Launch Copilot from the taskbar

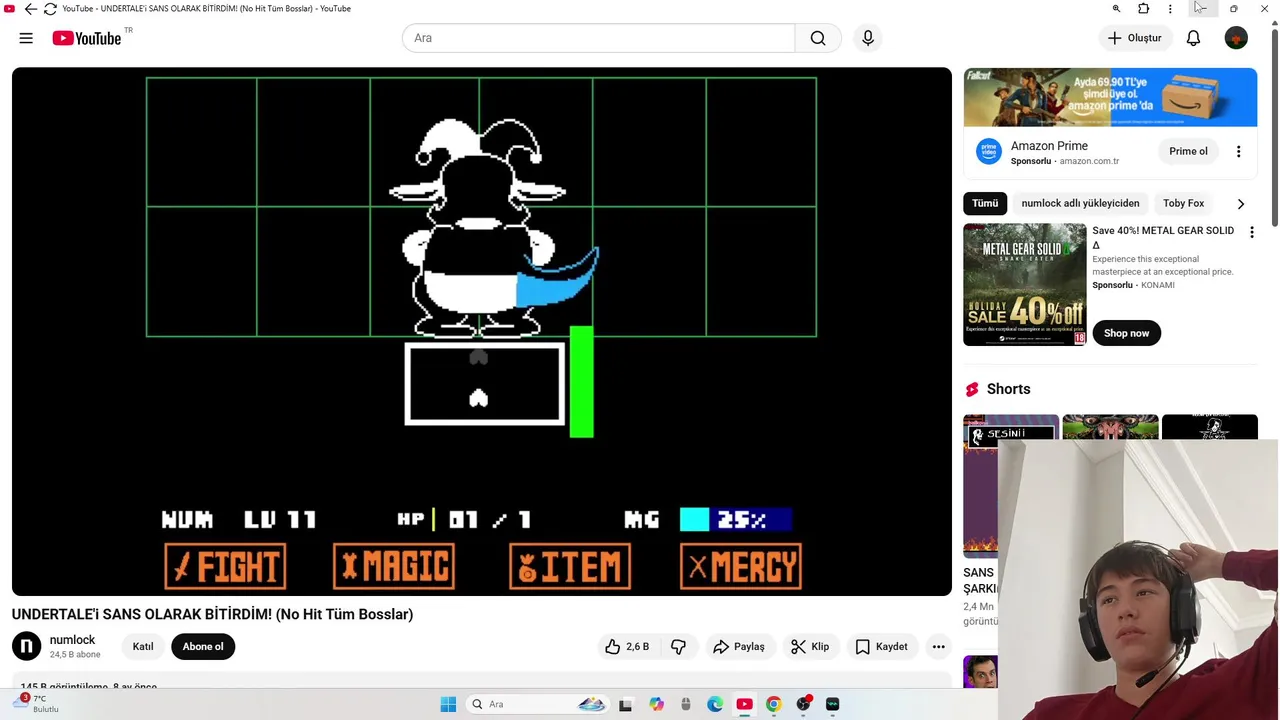point(656,704)
